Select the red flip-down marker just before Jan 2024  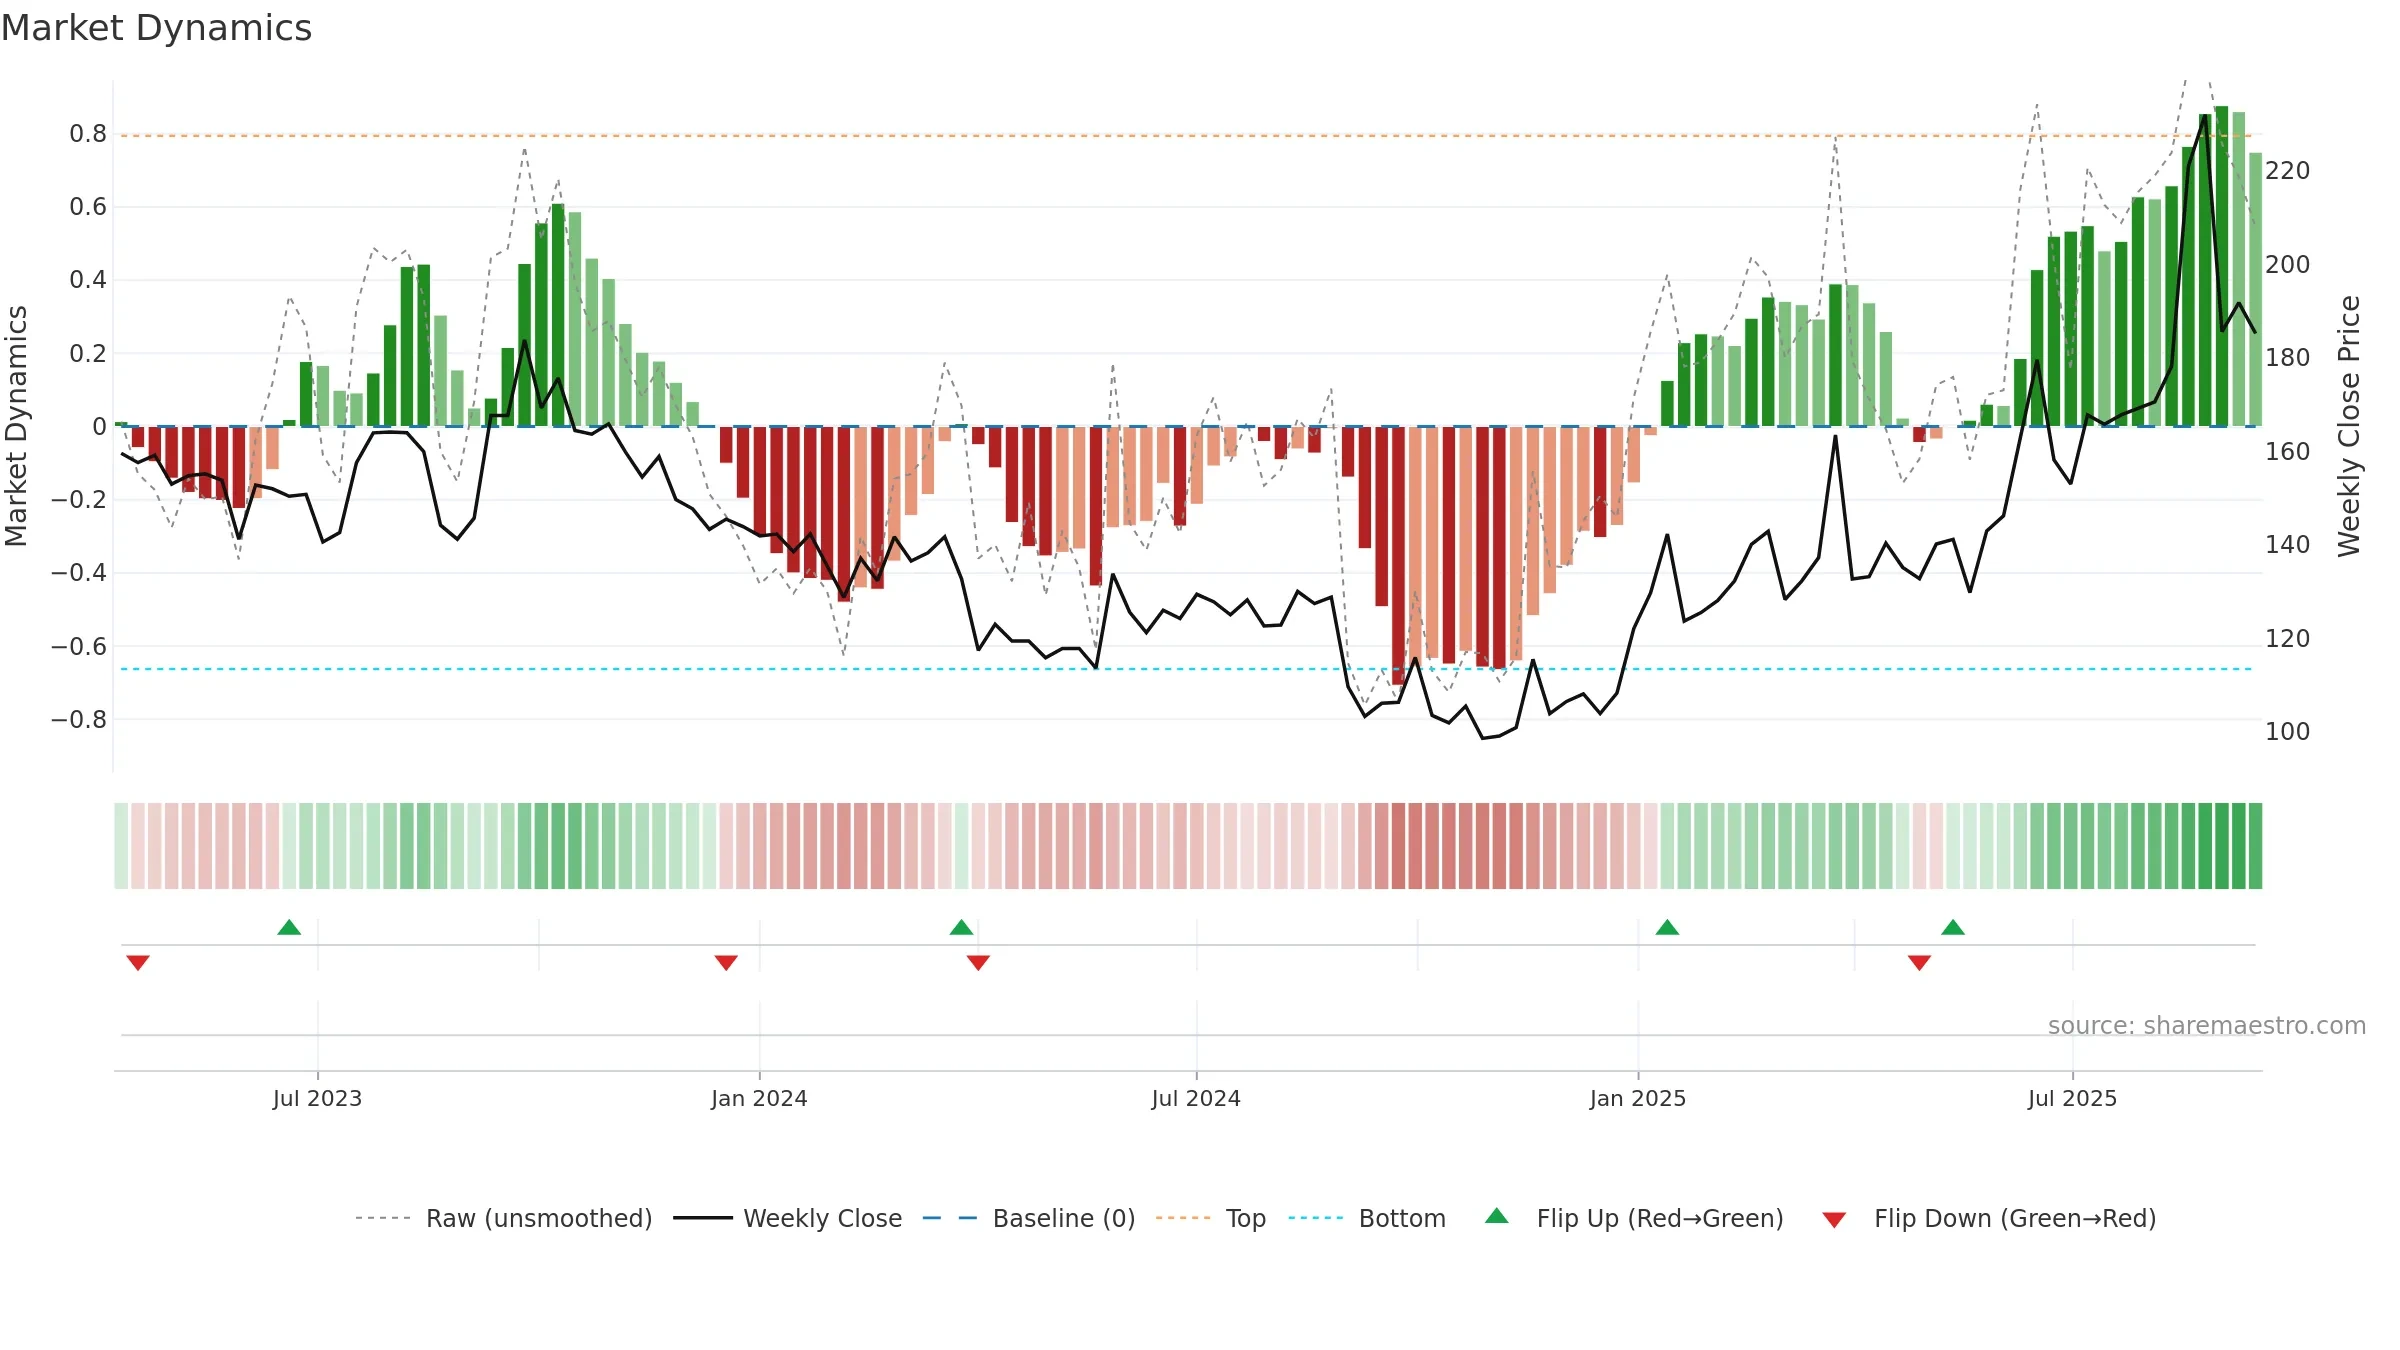click(x=726, y=962)
